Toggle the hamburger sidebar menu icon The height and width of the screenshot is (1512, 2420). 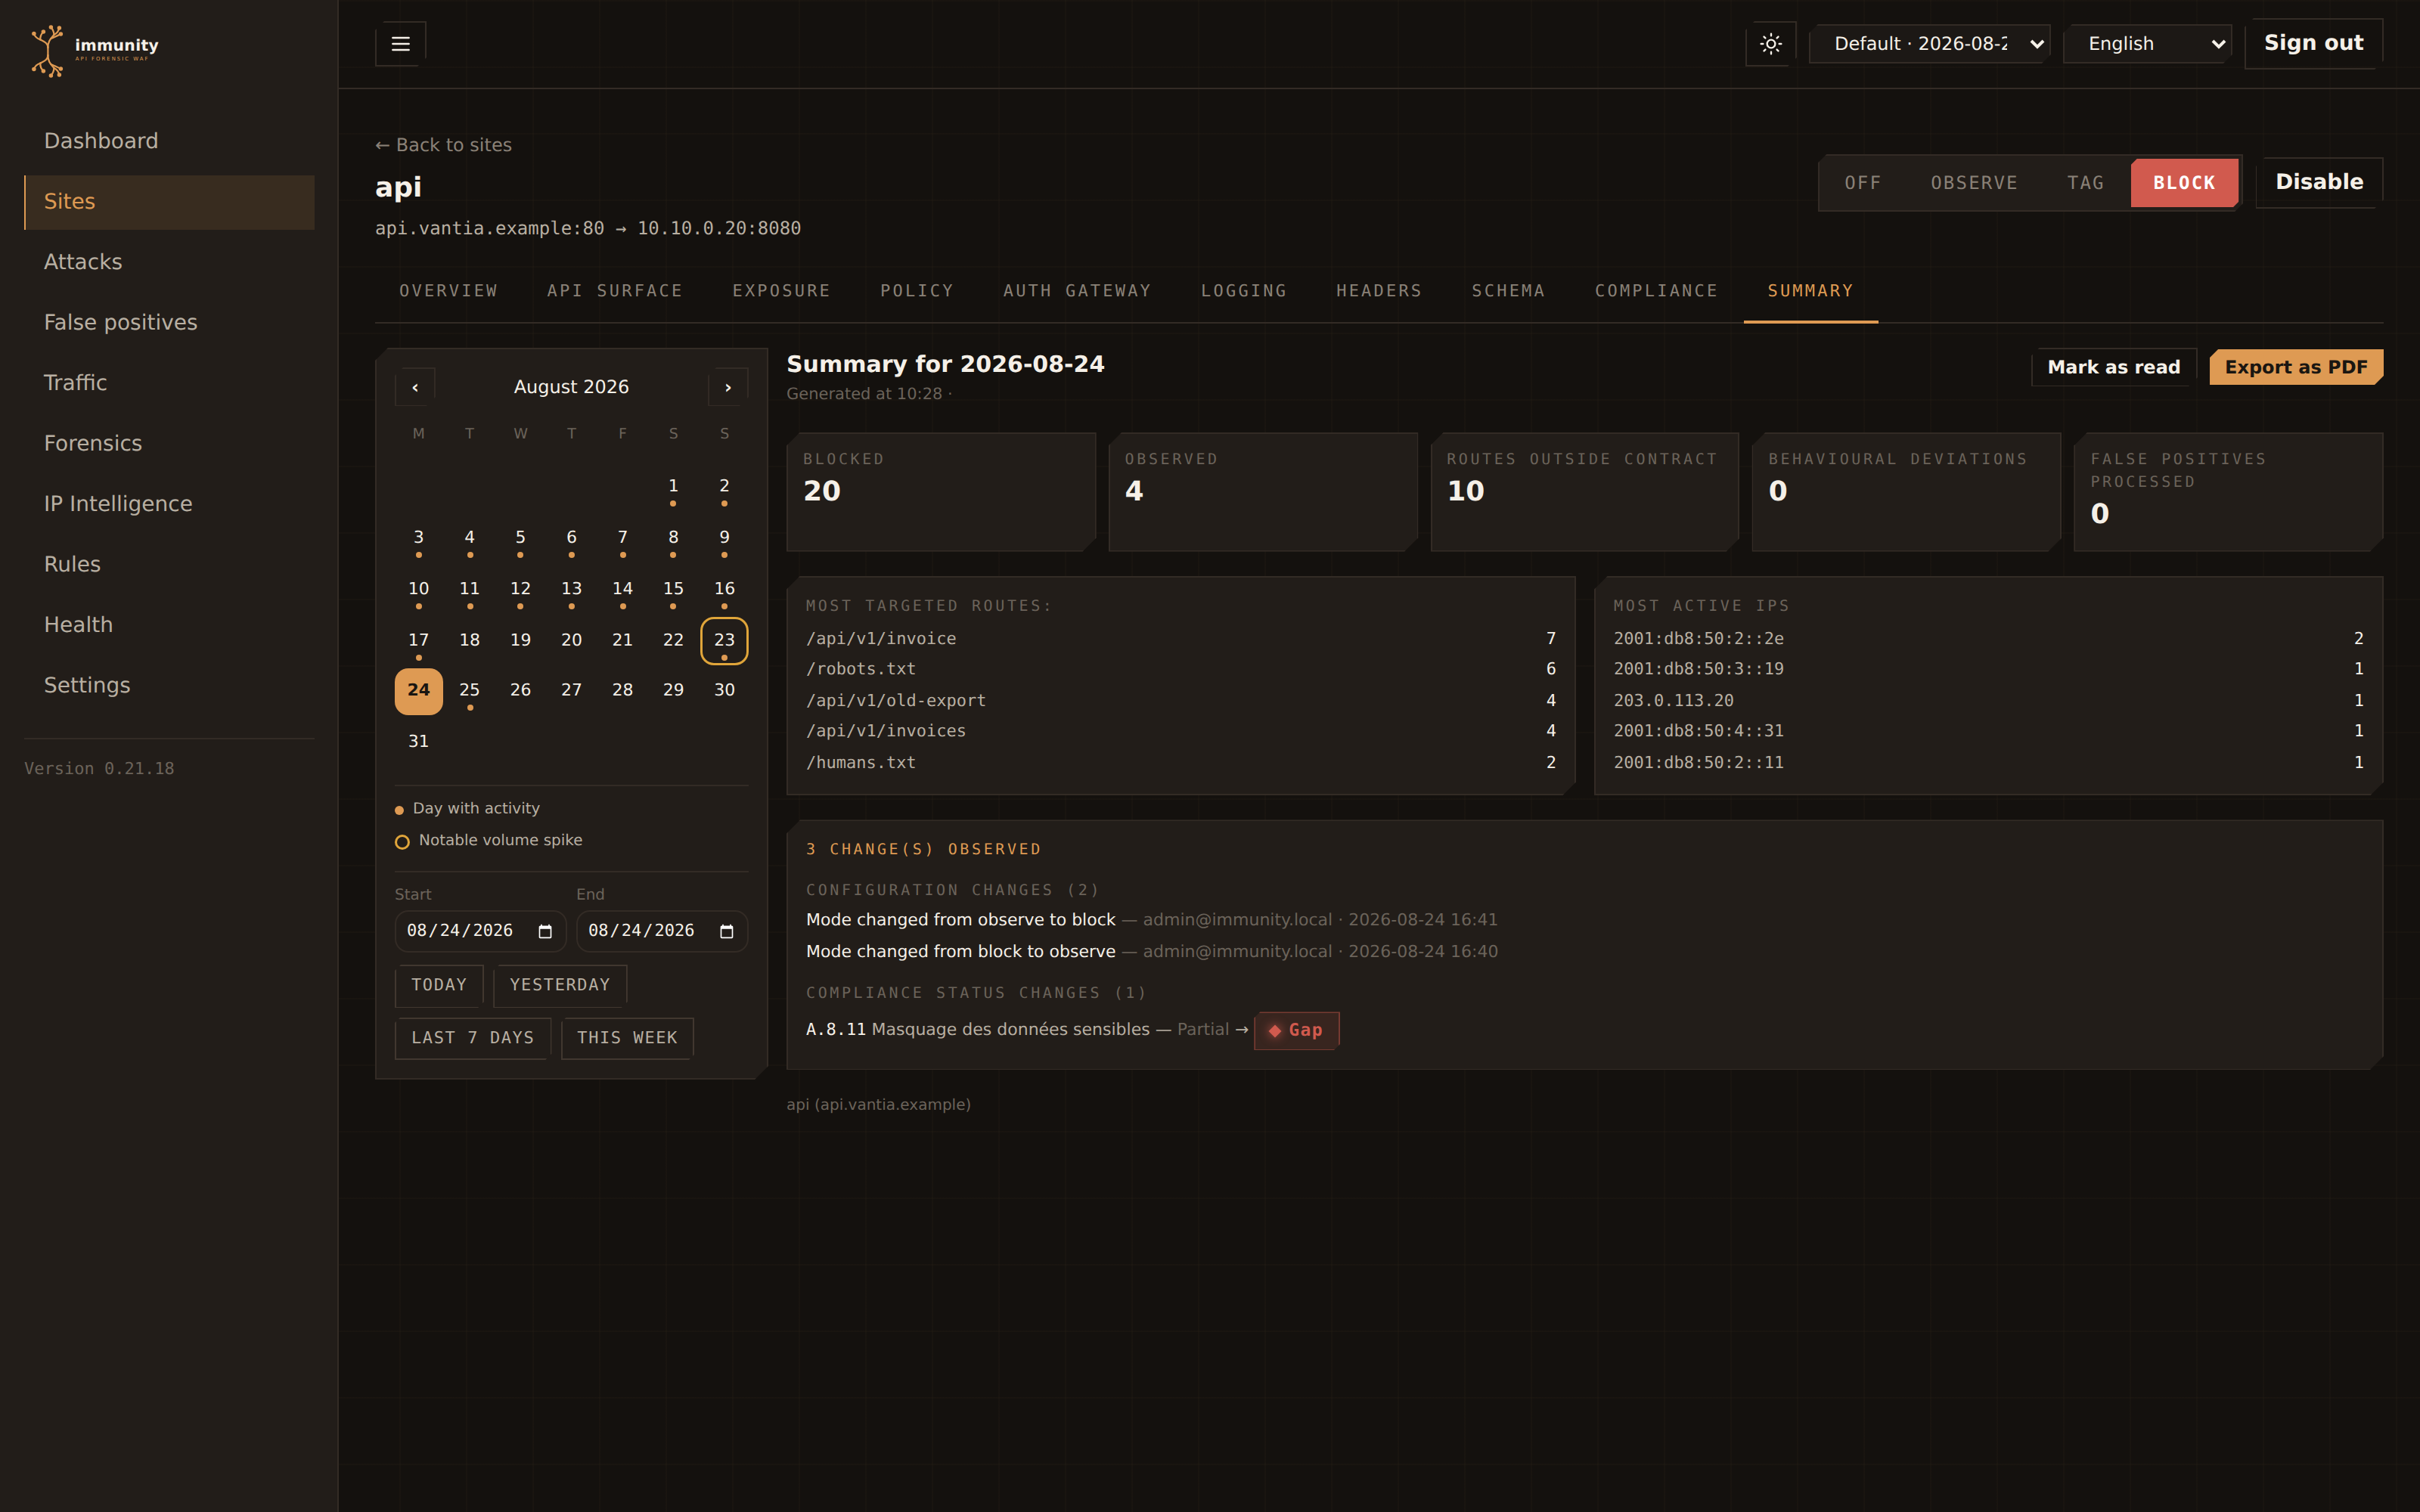400,44
